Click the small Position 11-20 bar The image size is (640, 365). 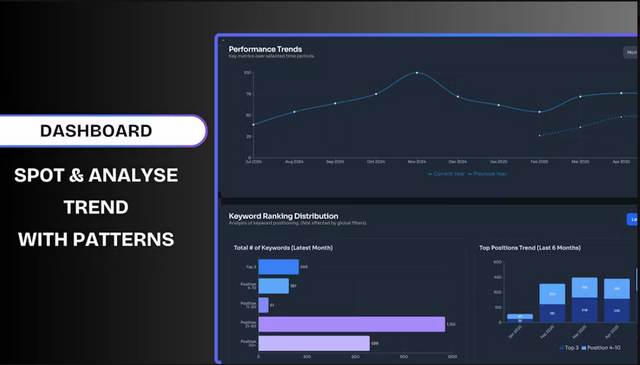click(x=263, y=305)
